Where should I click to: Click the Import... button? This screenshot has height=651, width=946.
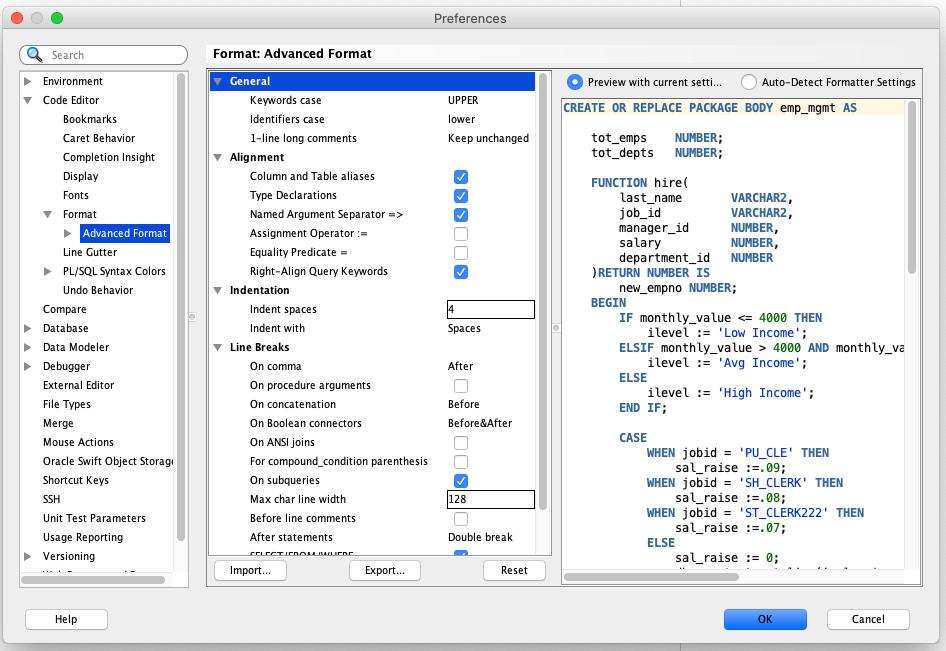(250, 570)
